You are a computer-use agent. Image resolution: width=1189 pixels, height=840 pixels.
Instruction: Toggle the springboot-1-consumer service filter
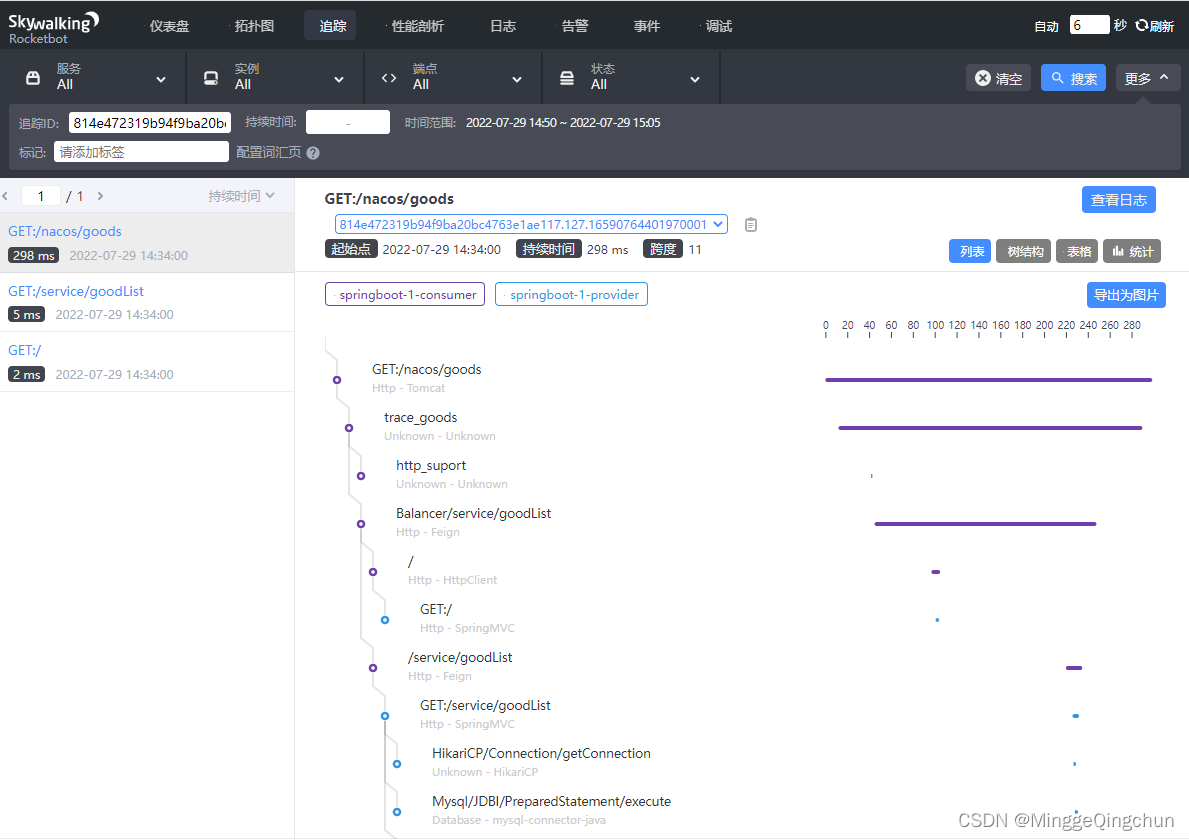pos(405,295)
